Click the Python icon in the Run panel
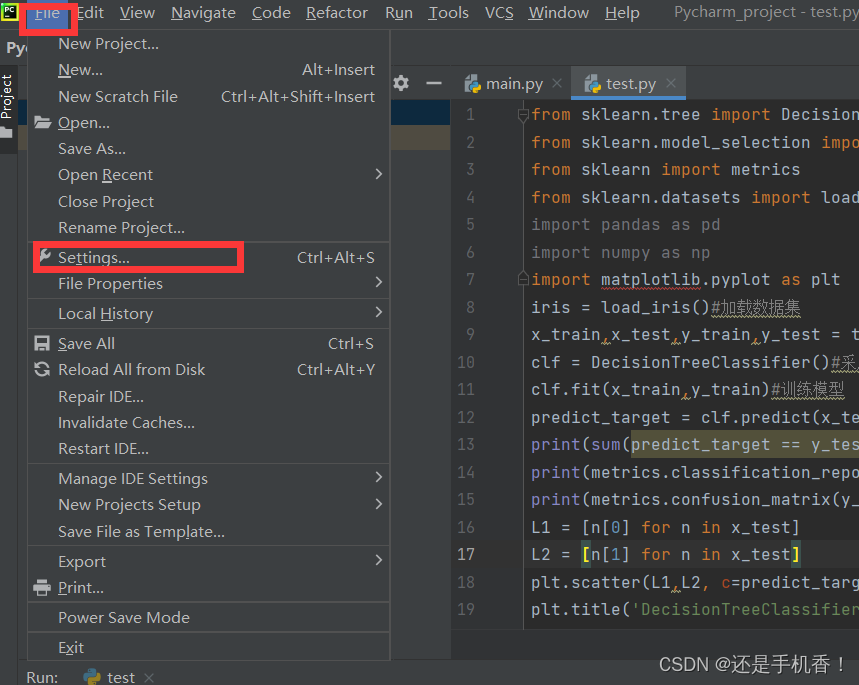859x685 pixels. [92, 677]
